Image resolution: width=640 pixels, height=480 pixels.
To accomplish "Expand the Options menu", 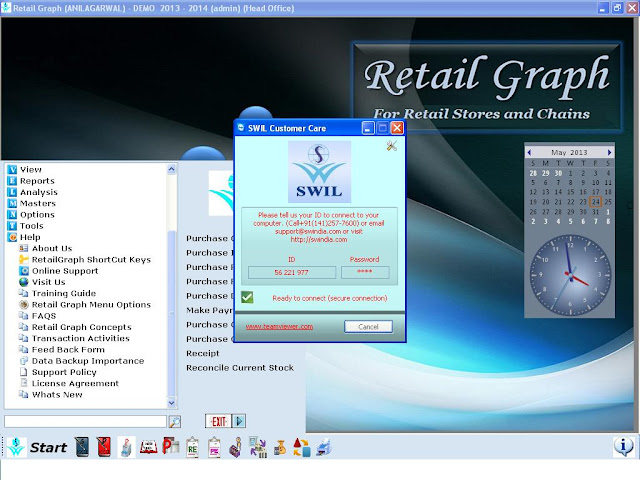I will pos(37,214).
